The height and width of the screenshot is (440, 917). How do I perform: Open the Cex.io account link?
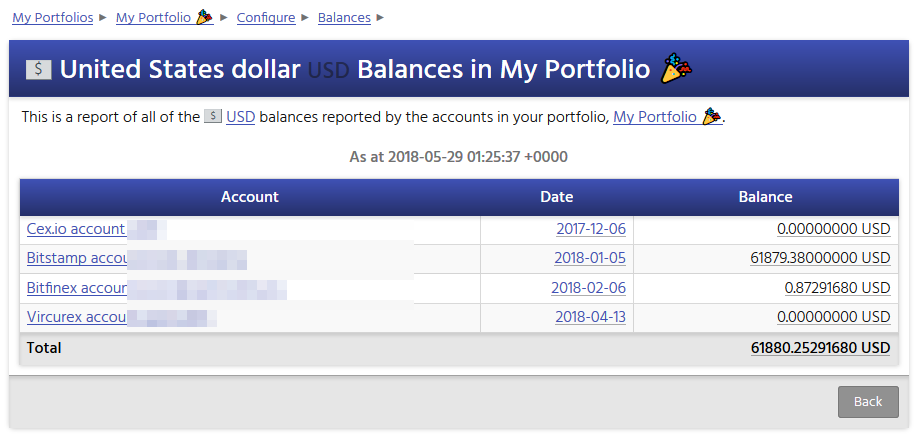[76, 229]
